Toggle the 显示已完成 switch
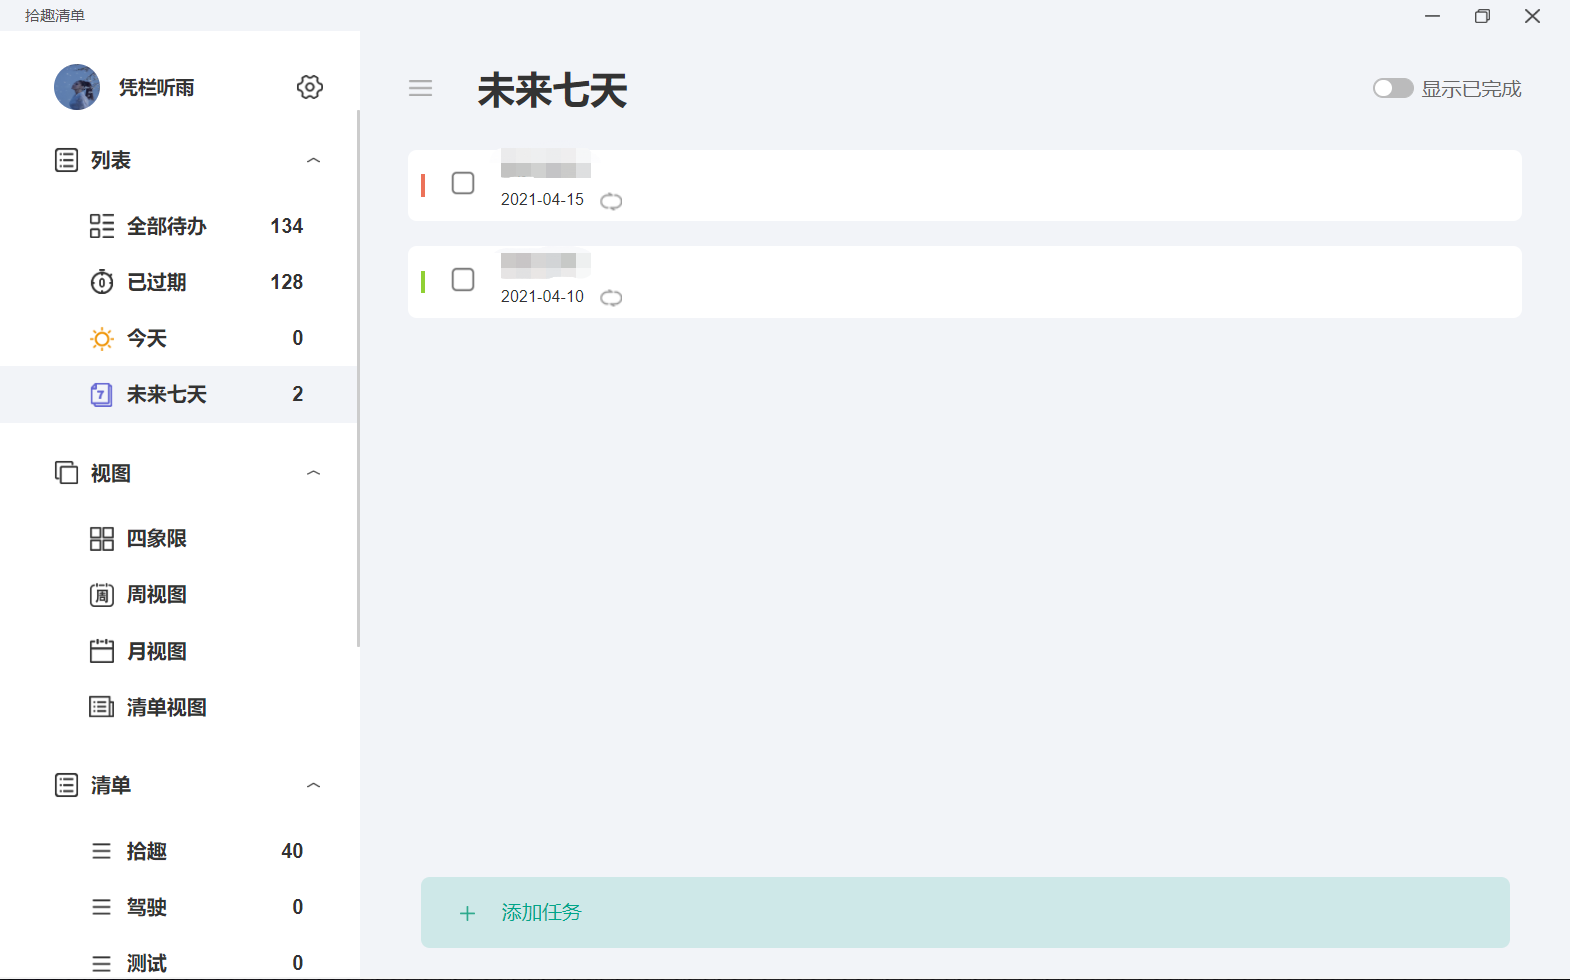 (x=1392, y=88)
